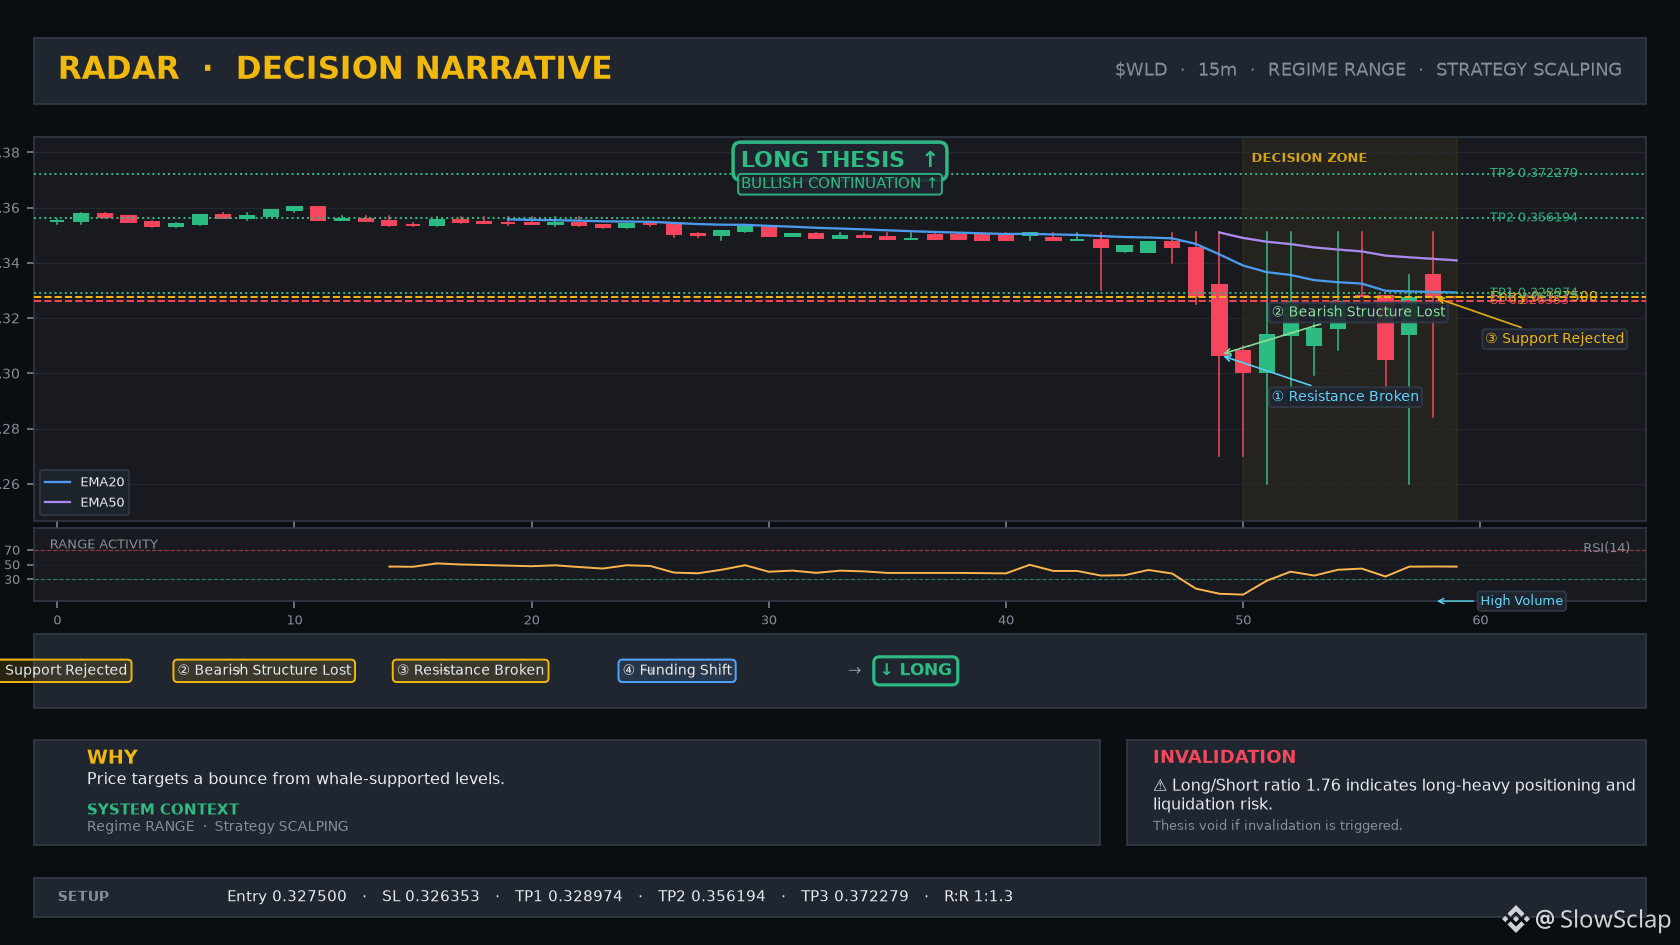Click the LONG THESIS badge
Viewport: 1680px width, 945px height.
coord(839,160)
